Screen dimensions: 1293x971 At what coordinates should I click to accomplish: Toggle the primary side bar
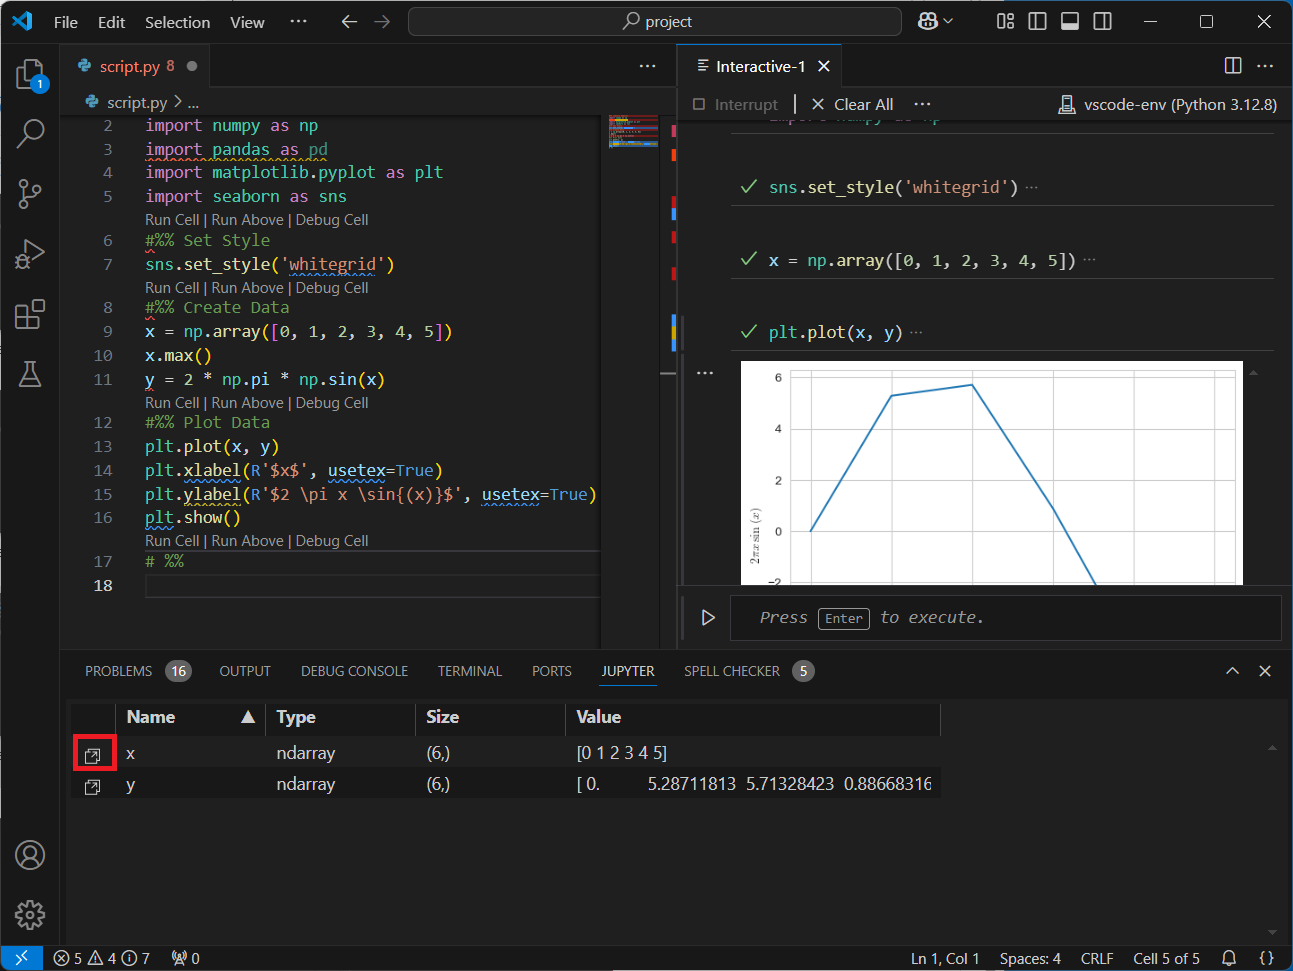(x=1038, y=21)
